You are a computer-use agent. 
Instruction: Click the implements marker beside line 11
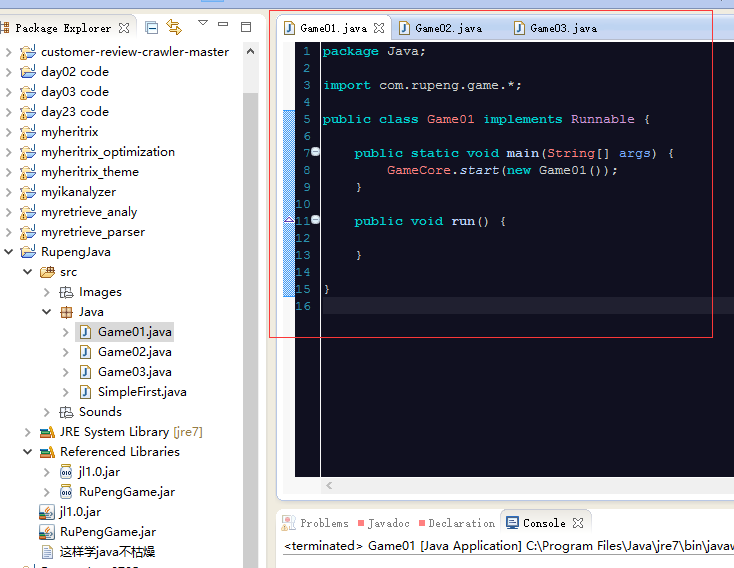point(289,220)
